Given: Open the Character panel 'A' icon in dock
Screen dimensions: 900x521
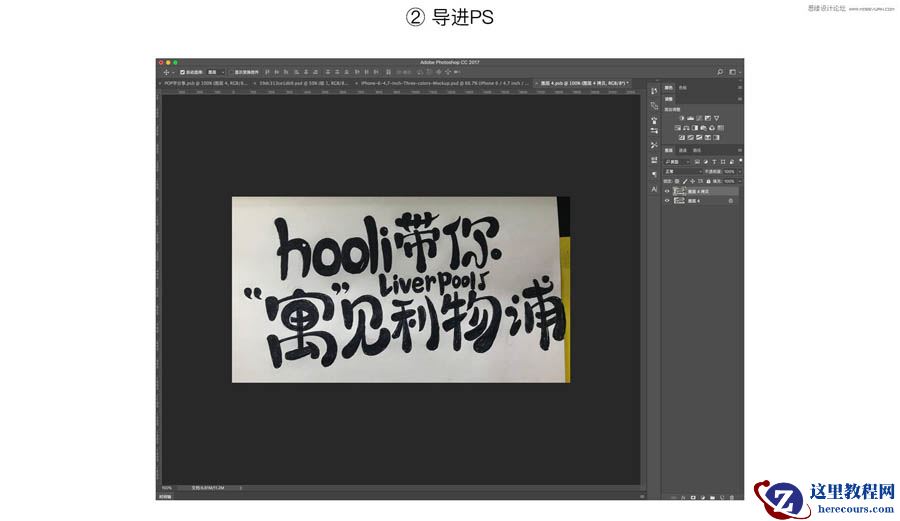Looking at the screenshot, I should coord(654,189).
